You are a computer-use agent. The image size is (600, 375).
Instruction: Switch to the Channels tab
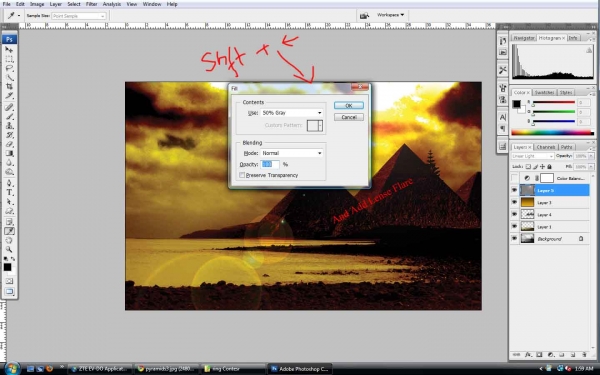546,147
